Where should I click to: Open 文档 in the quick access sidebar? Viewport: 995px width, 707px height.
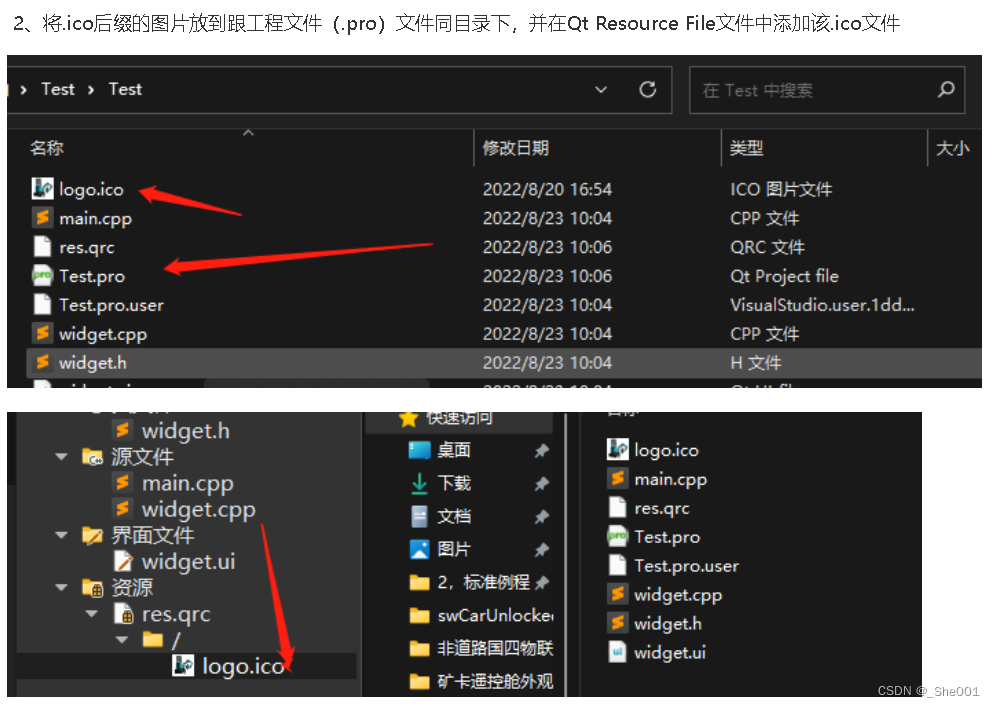[454, 516]
